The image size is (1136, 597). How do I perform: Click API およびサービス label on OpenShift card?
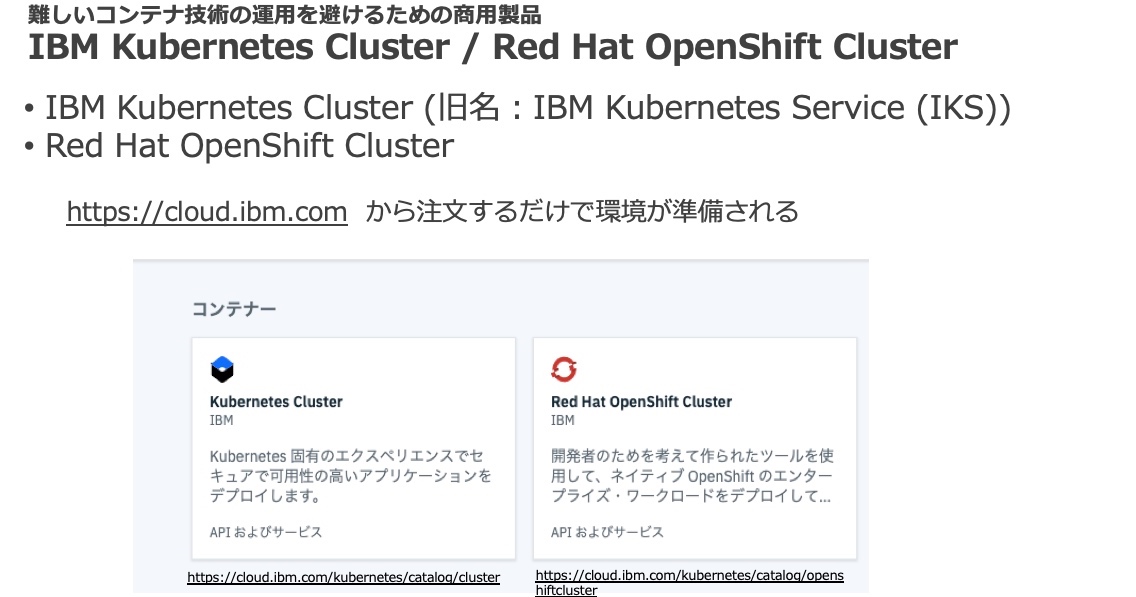pos(607,532)
